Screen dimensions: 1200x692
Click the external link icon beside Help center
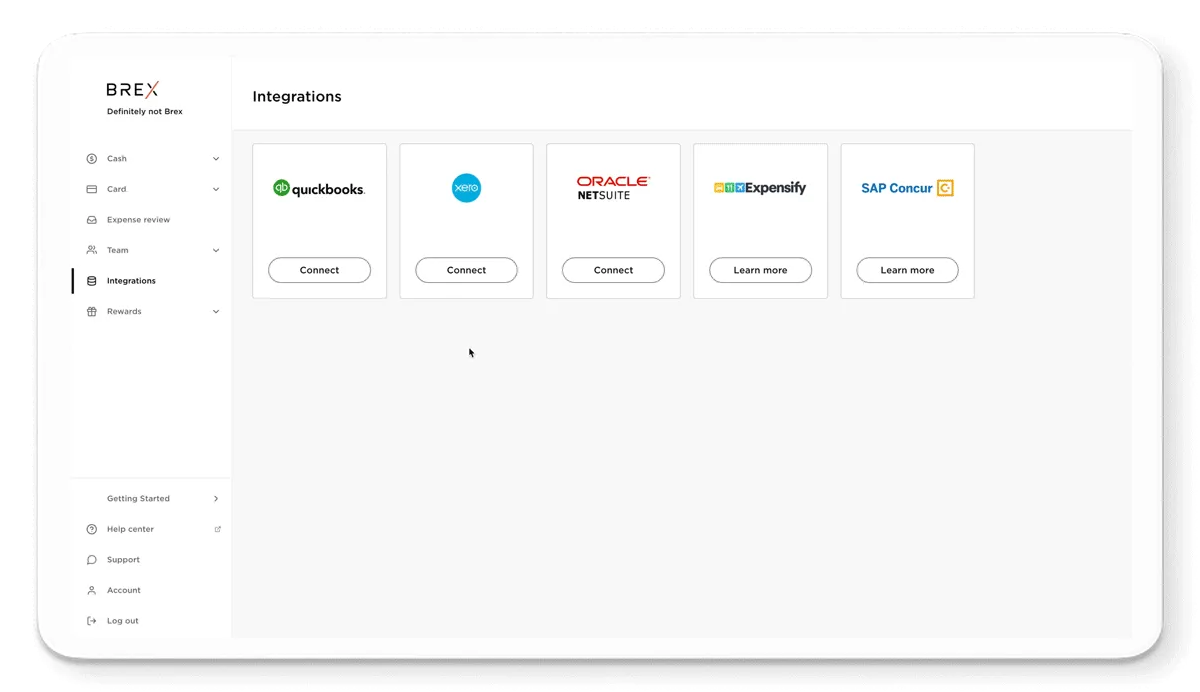218,529
